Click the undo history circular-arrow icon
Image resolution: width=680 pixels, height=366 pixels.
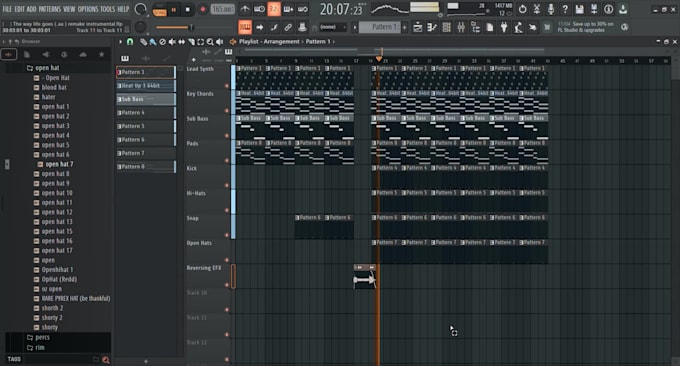[x=523, y=9]
